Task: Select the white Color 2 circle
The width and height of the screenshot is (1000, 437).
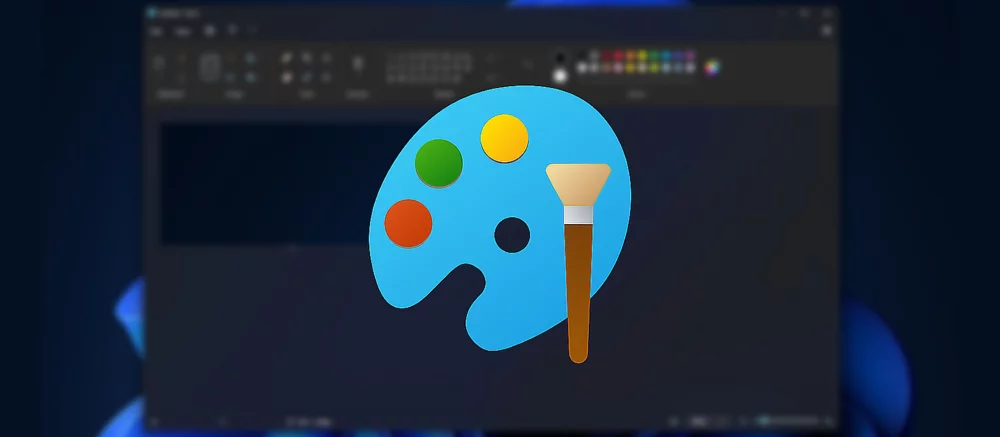Action: coord(560,77)
